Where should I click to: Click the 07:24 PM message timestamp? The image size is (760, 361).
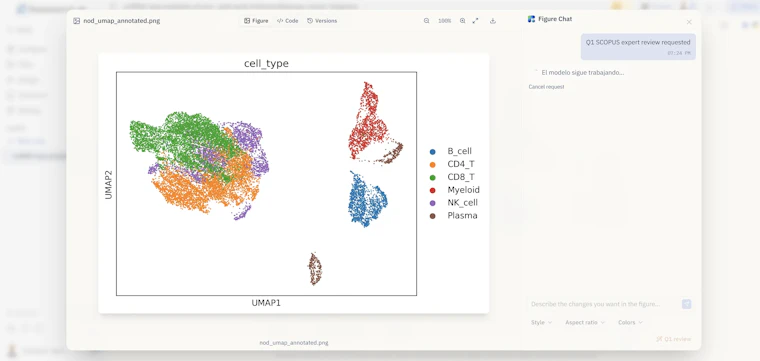click(x=679, y=53)
